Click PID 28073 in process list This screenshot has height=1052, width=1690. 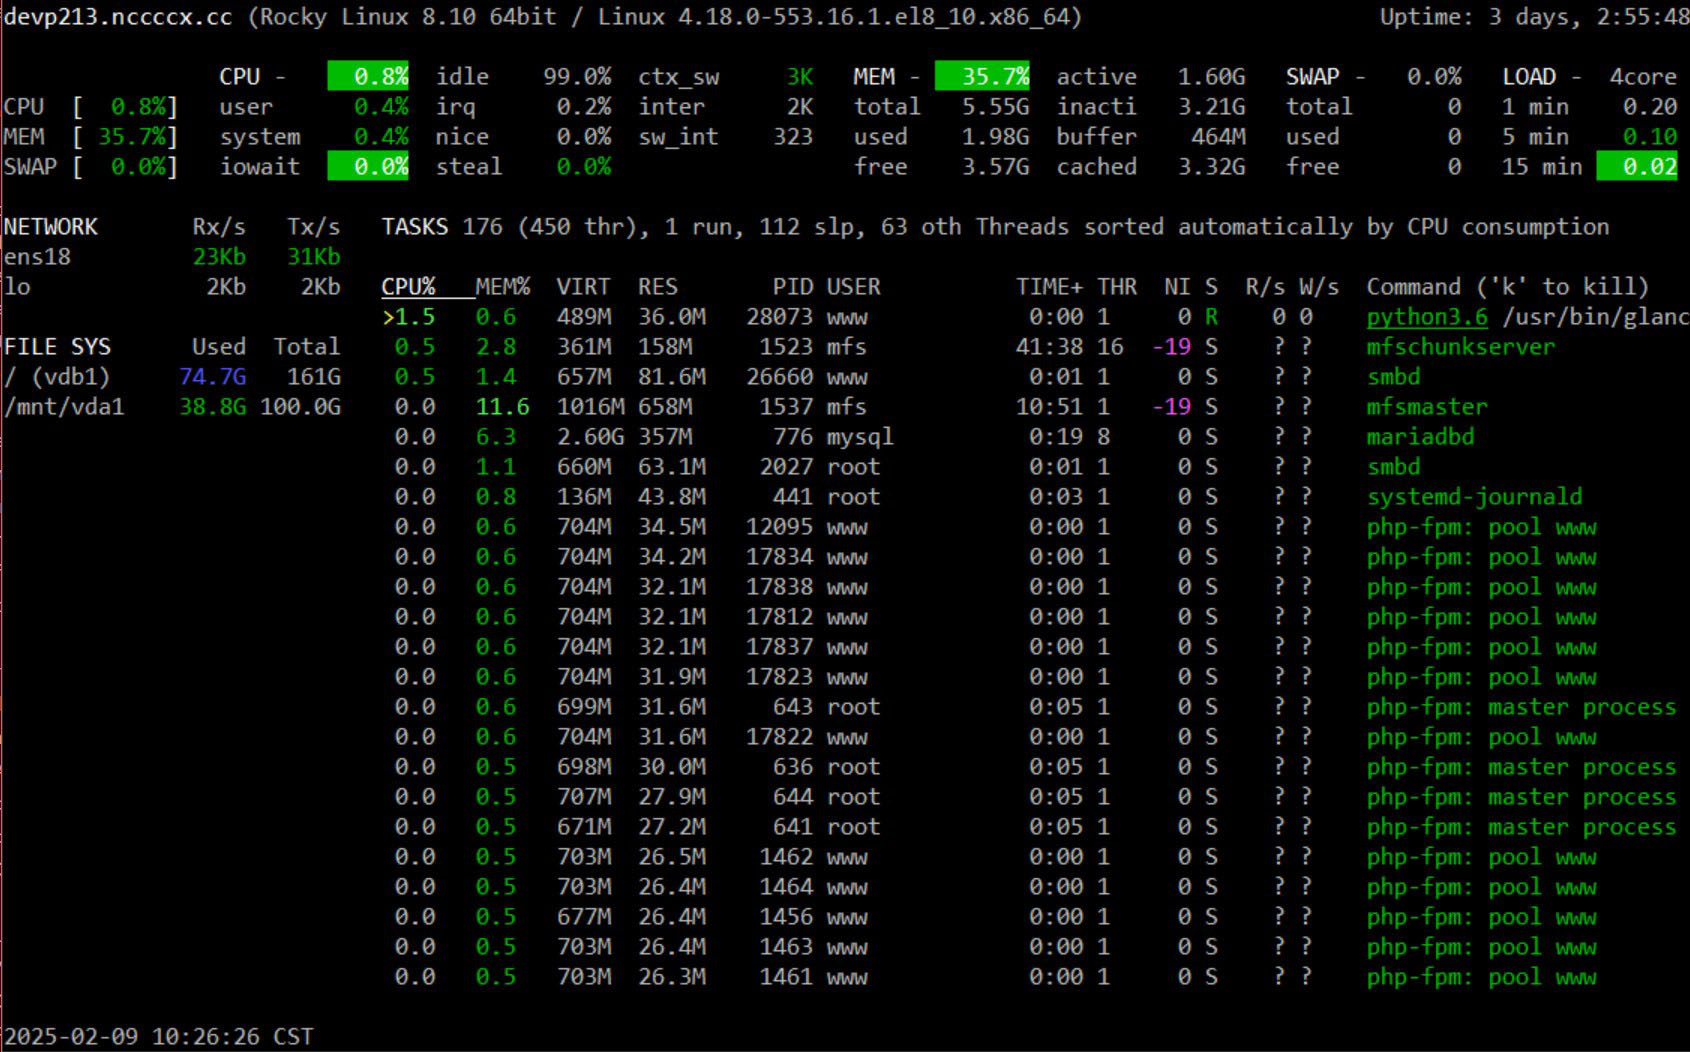coord(780,317)
